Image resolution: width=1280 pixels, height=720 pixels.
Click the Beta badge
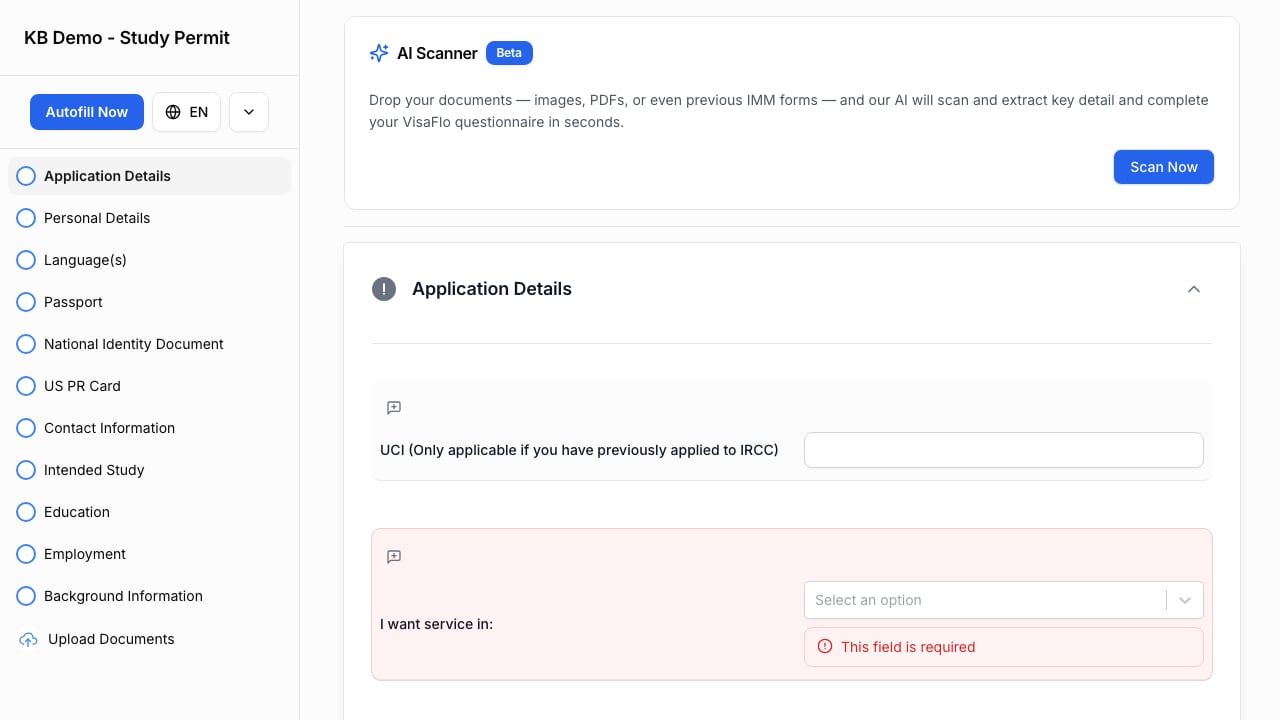point(509,53)
